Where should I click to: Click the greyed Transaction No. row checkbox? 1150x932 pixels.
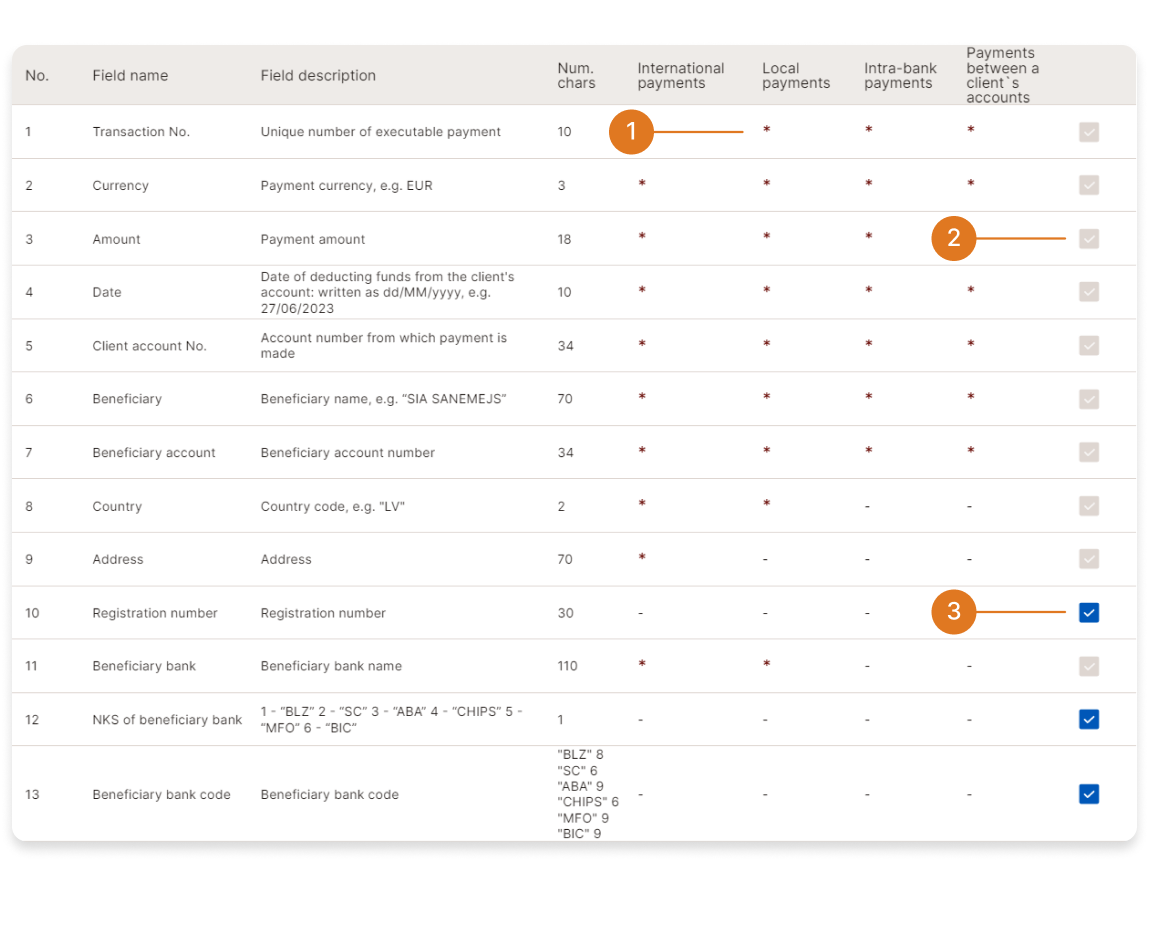(x=1089, y=132)
